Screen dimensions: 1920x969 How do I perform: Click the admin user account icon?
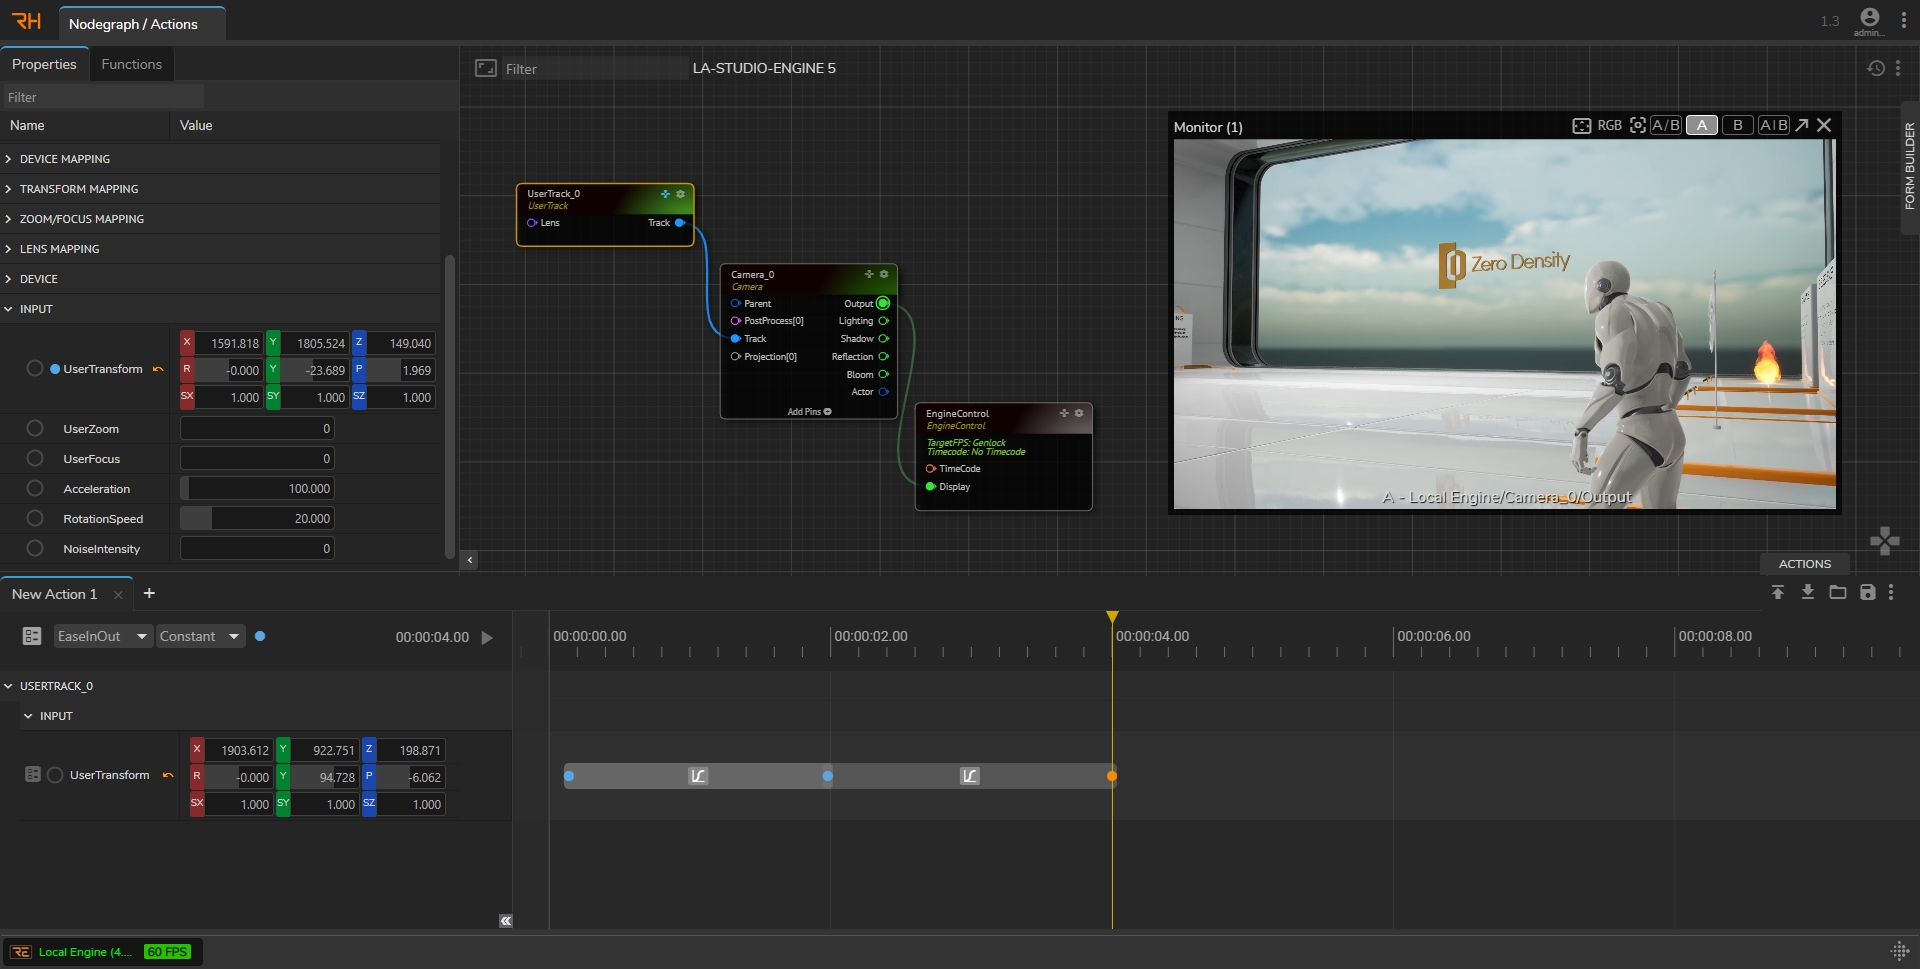(1869, 17)
